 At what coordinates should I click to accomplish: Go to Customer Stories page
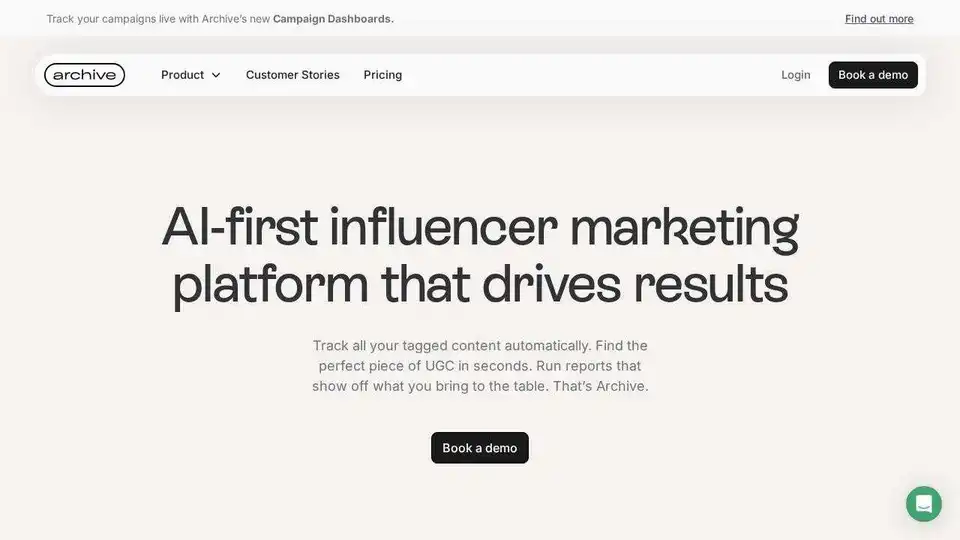[293, 75]
